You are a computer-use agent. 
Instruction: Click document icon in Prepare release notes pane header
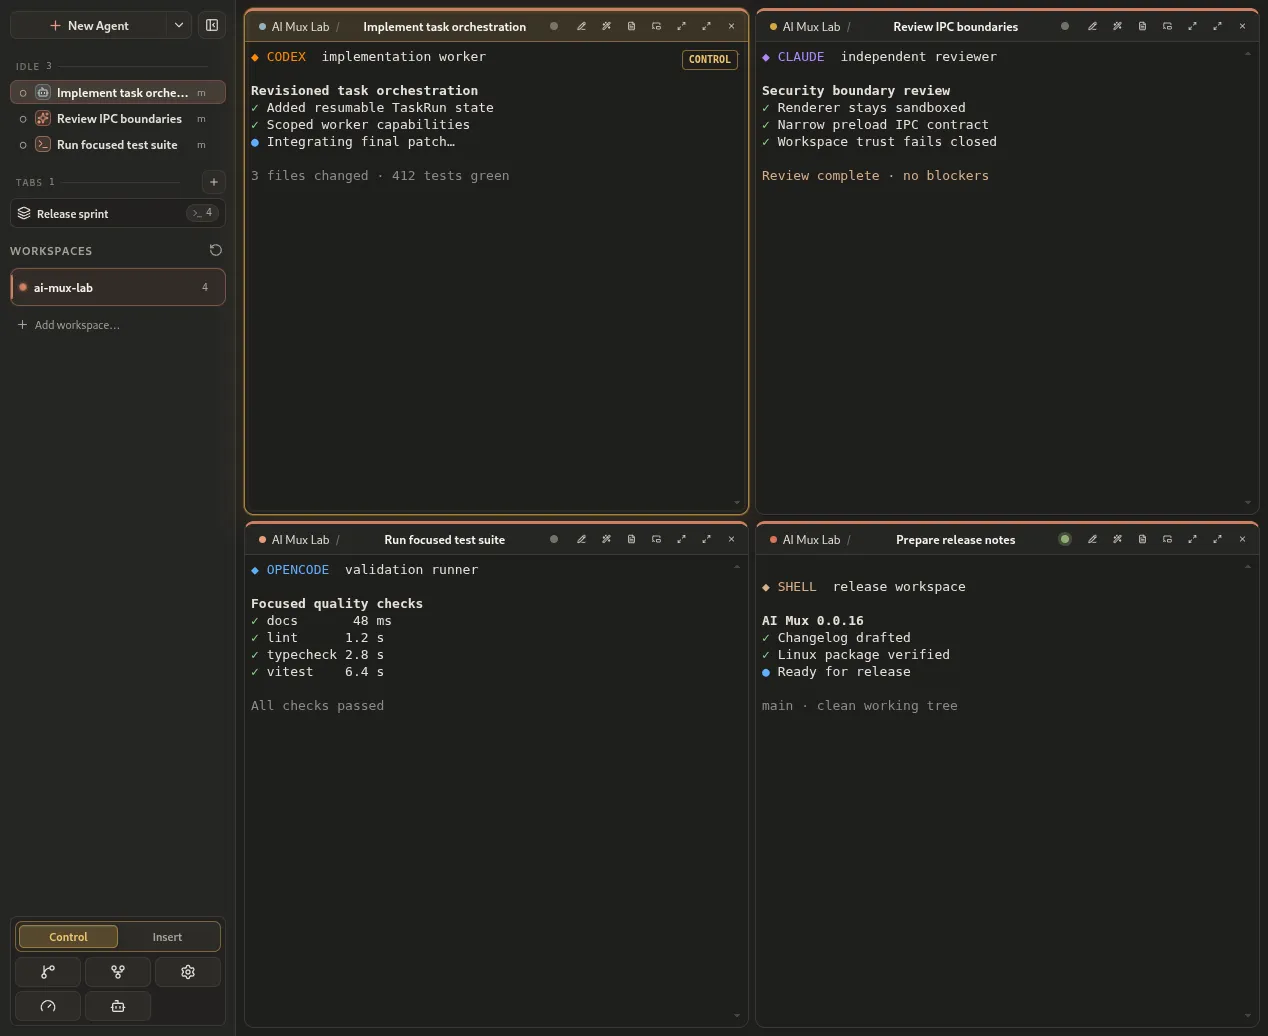pyautogui.click(x=1142, y=539)
